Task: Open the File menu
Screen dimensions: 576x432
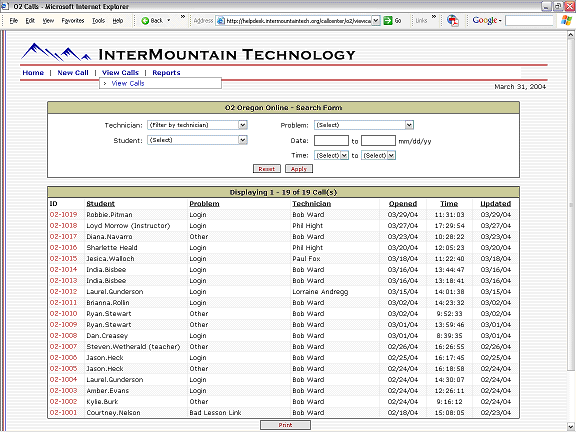Action: click(x=14, y=21)
